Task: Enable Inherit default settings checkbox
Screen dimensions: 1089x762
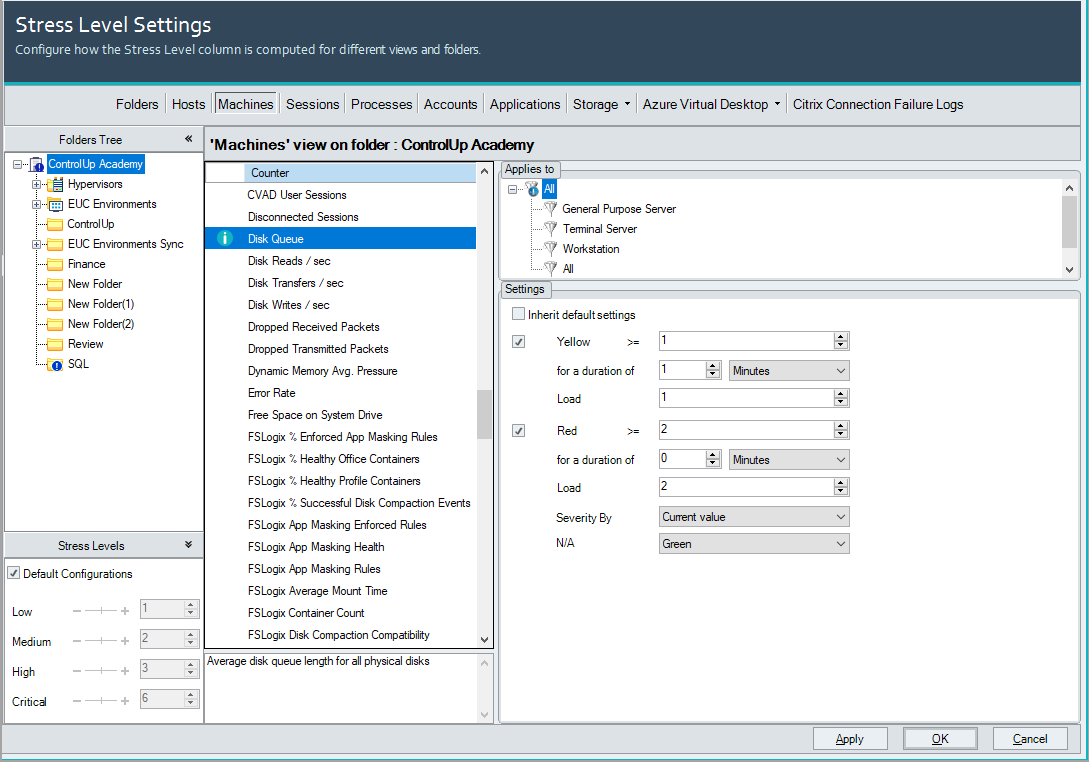Action: [x=518, y=315]
